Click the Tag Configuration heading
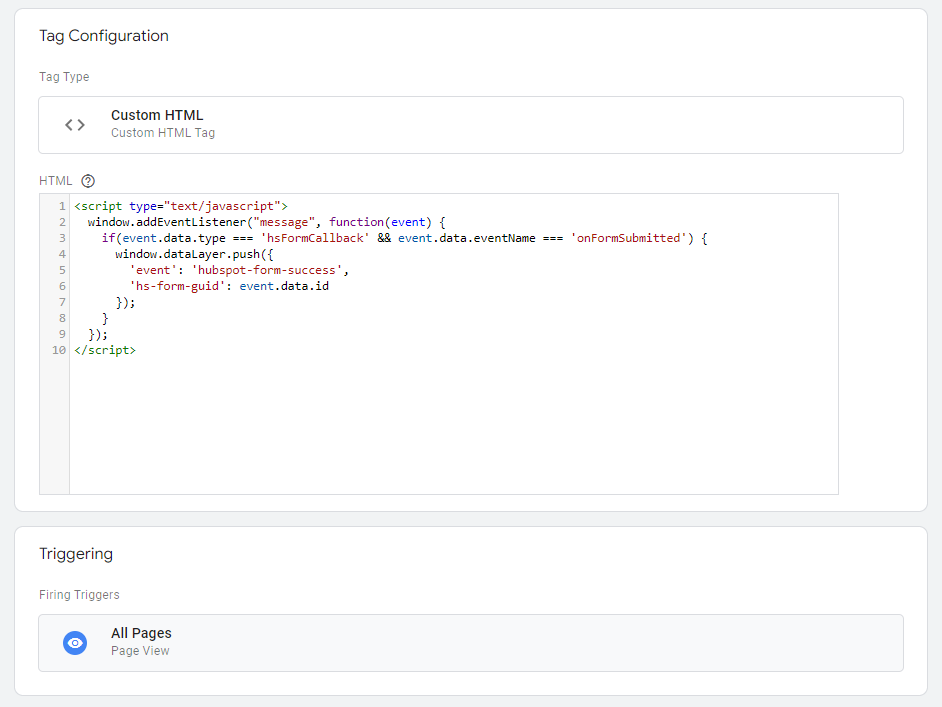Screen dimensions: 942x707 point(104,36)
